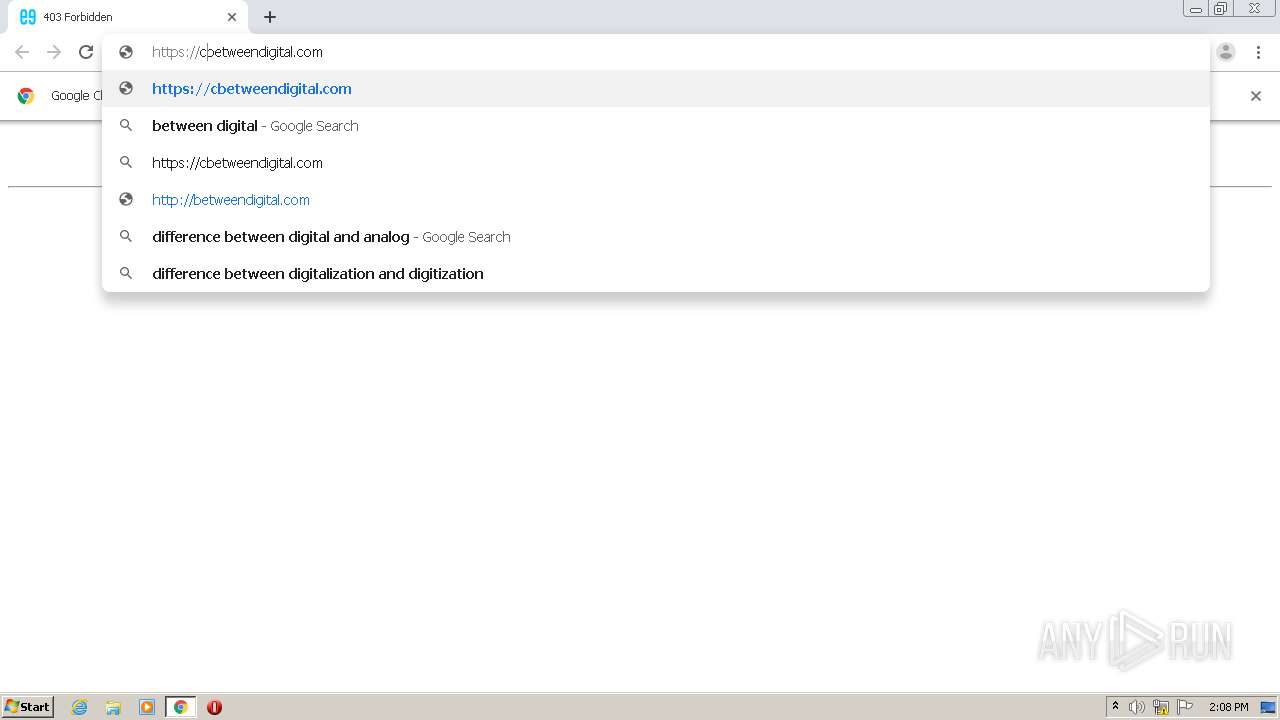Close the 403 Forbidden tab

click(232, 17)
